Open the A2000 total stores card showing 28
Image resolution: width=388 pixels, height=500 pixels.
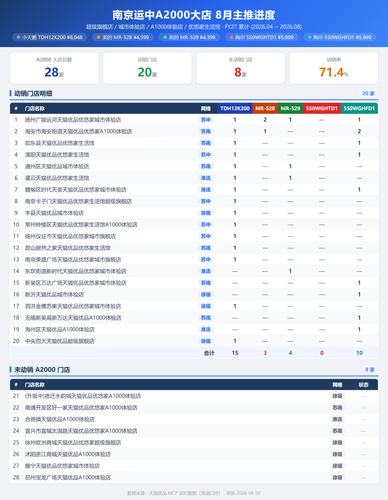54,68
